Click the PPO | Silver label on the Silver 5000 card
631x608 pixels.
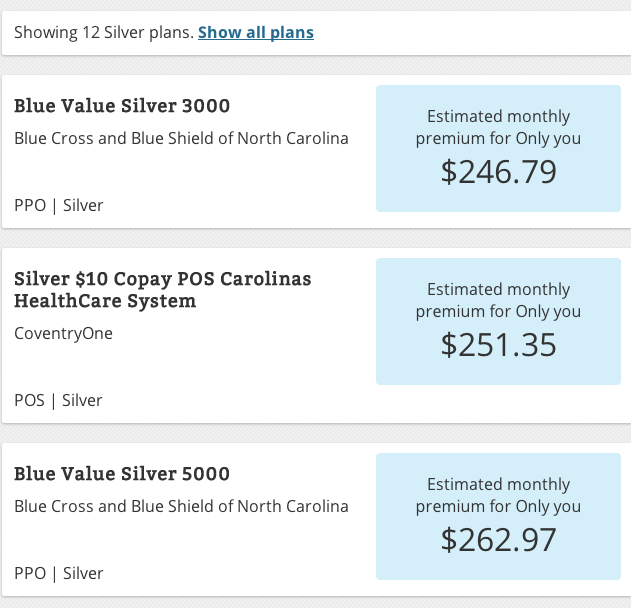58,573
